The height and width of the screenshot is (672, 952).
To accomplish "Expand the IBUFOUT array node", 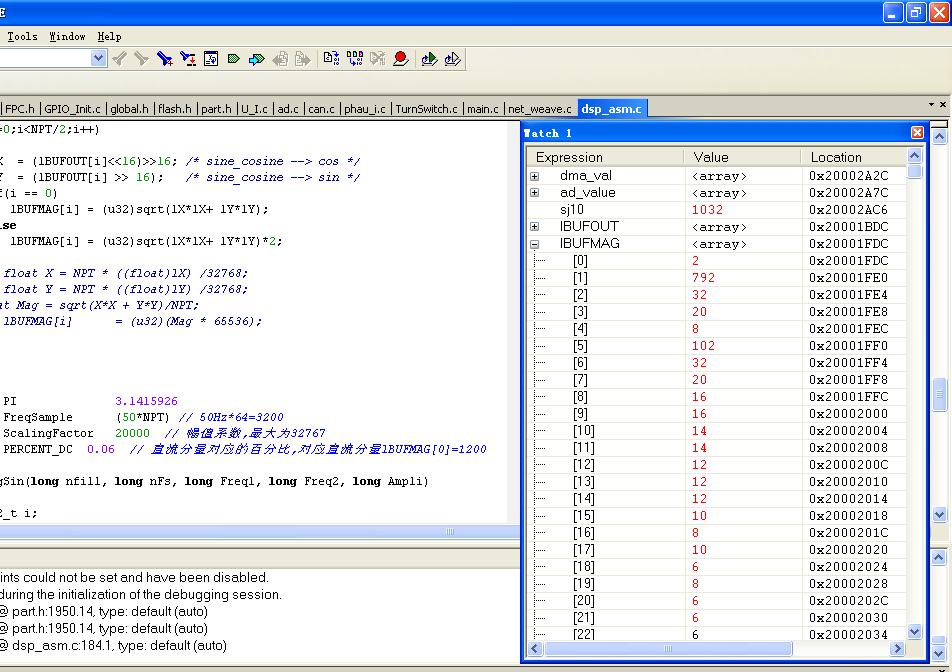I will coord(534,226).
